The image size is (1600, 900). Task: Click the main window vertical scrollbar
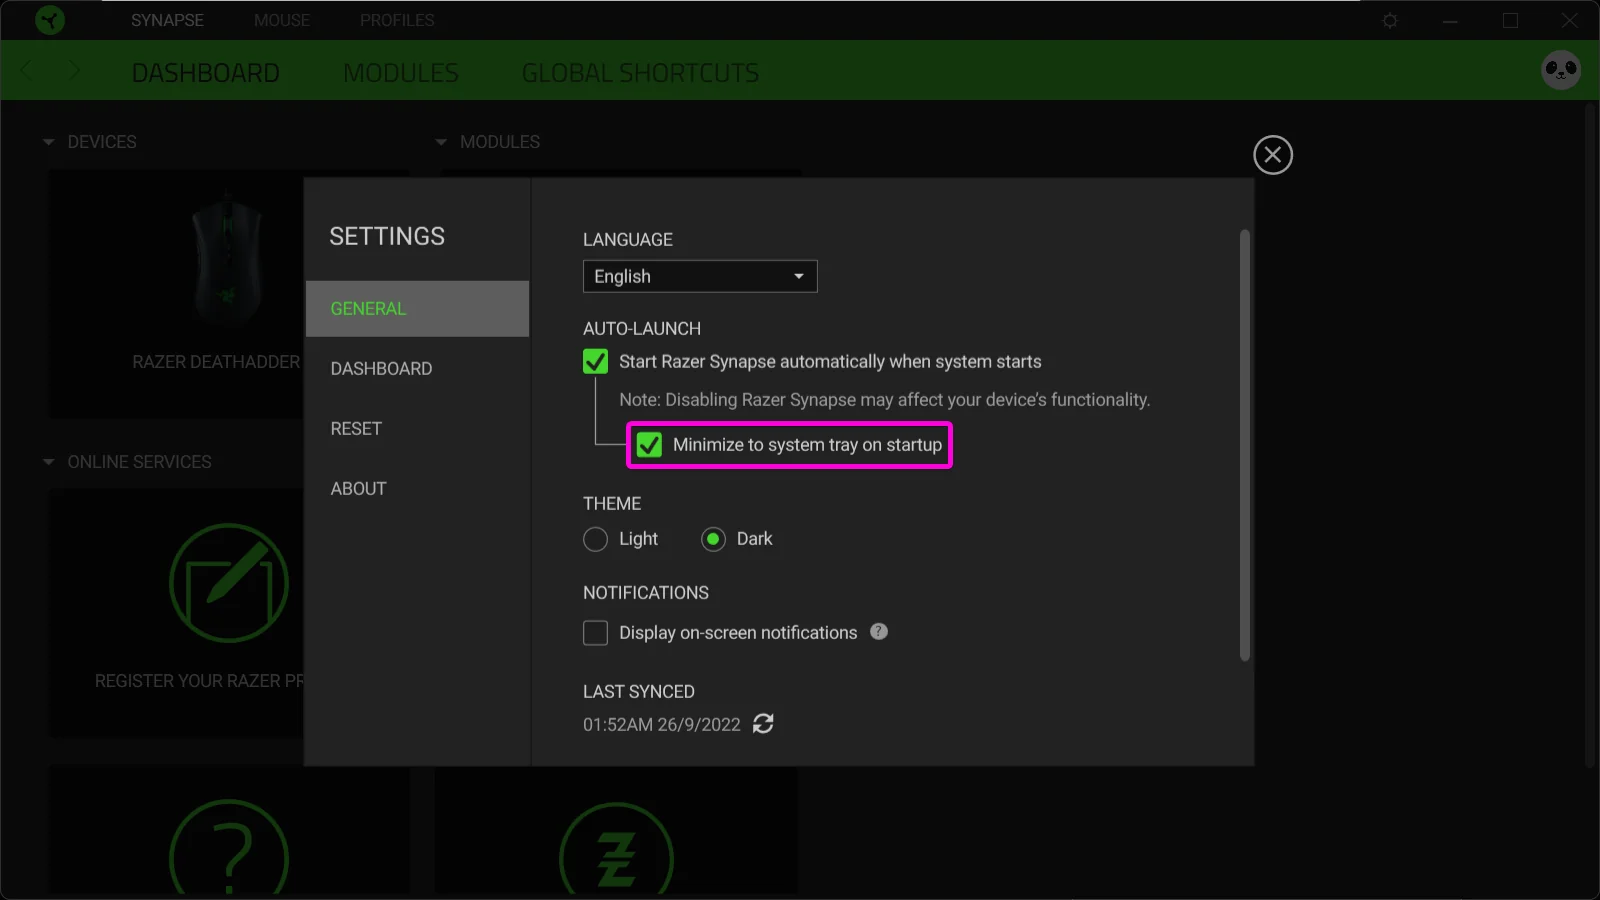1590,435
